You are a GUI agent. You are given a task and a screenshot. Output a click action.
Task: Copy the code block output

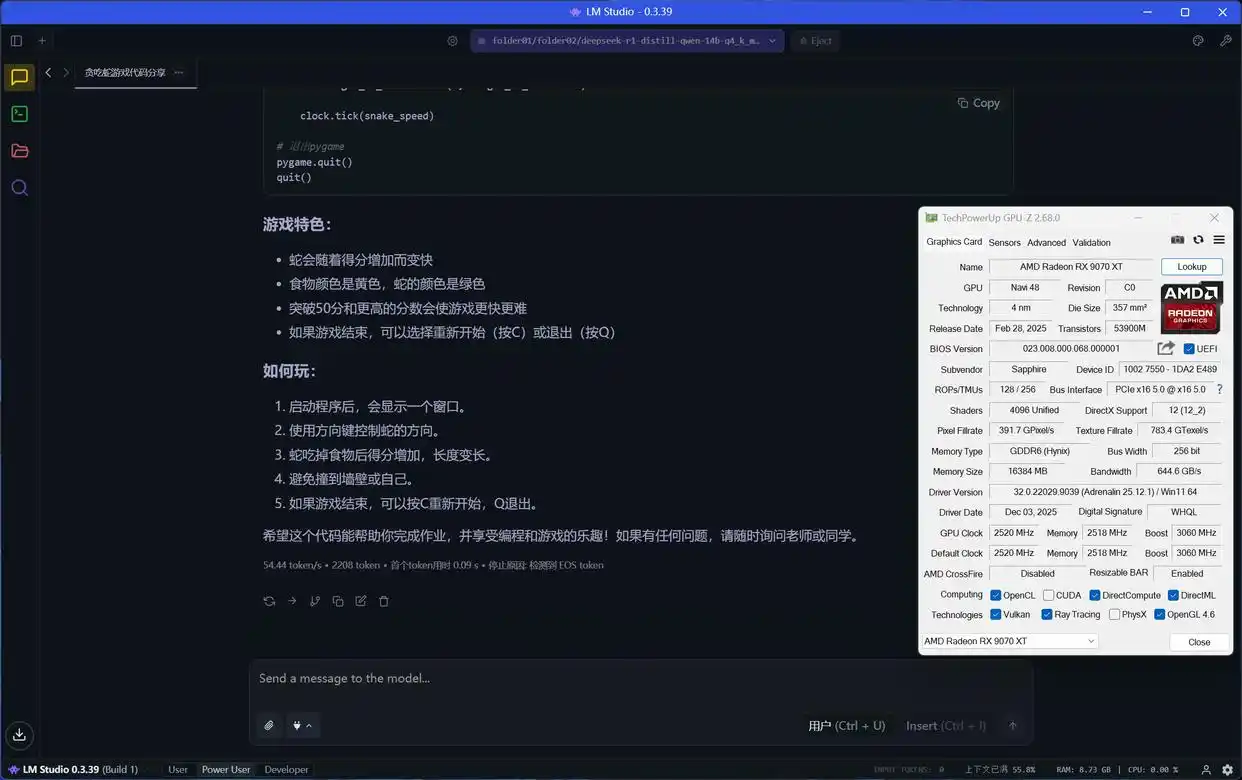coord(978,102)
